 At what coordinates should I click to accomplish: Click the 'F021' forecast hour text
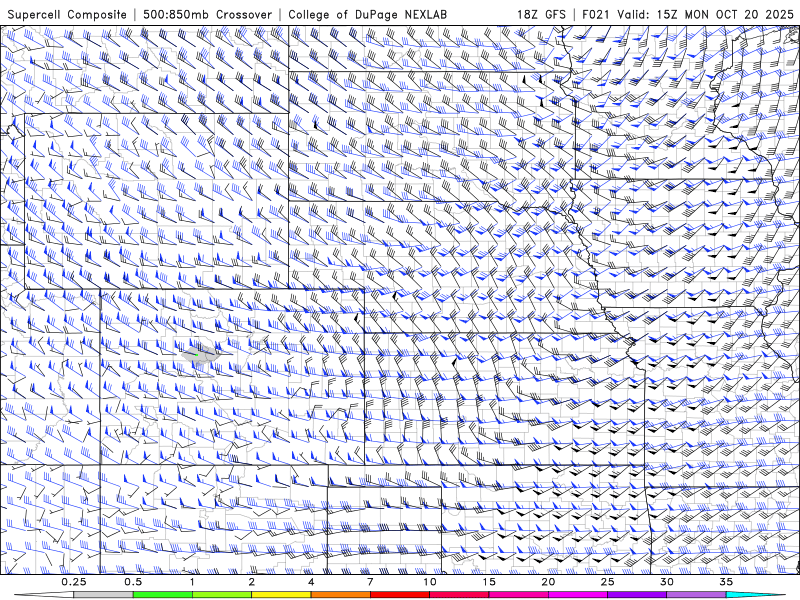coord(596,14)
